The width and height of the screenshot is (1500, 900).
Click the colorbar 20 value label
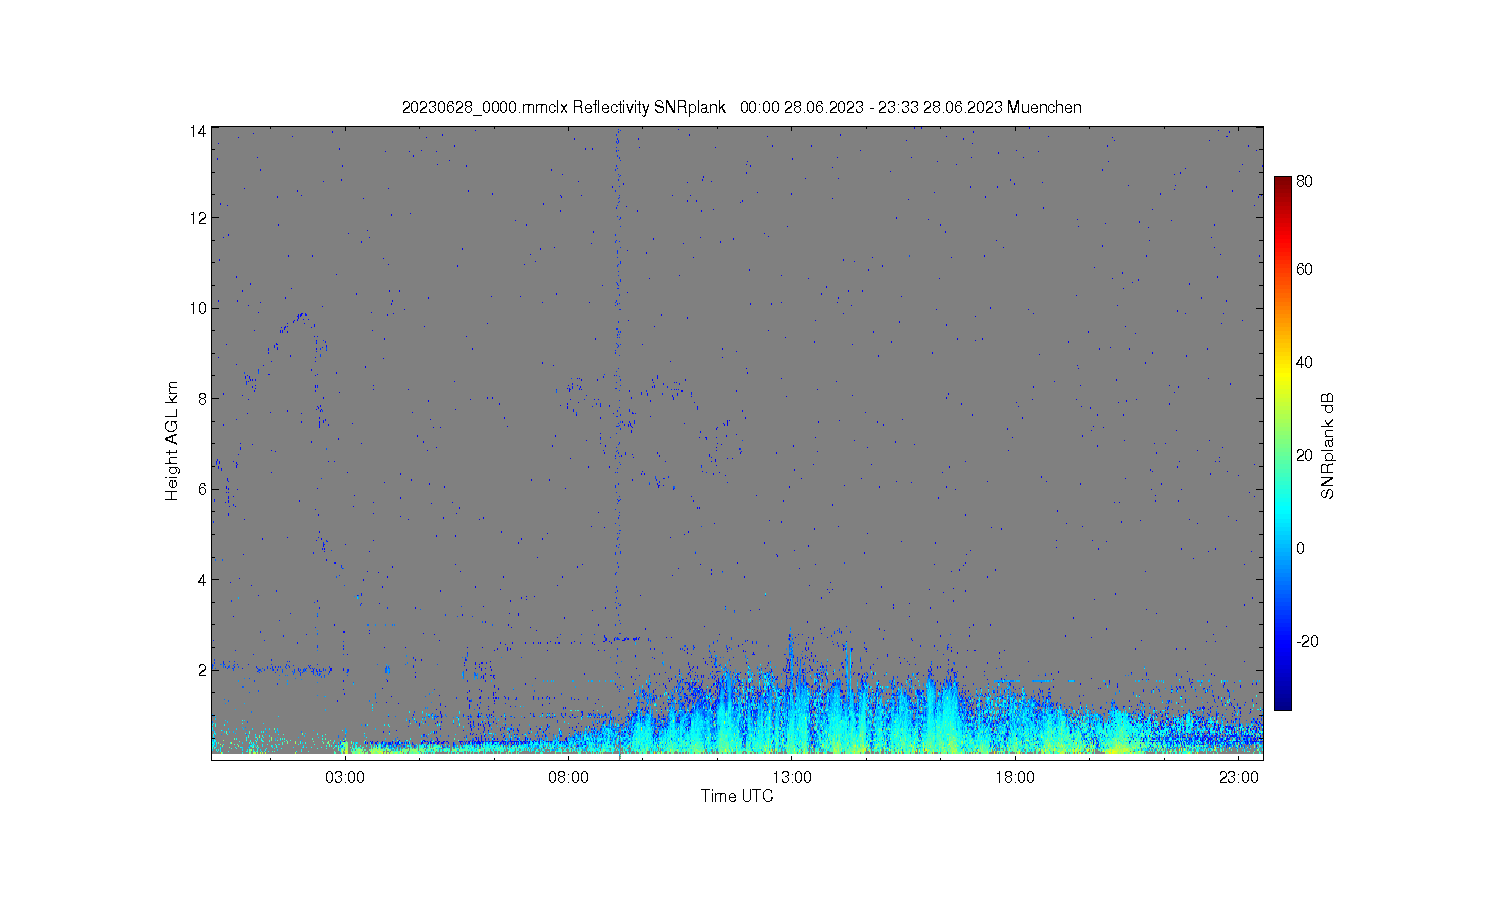[x=1304, y=455]
